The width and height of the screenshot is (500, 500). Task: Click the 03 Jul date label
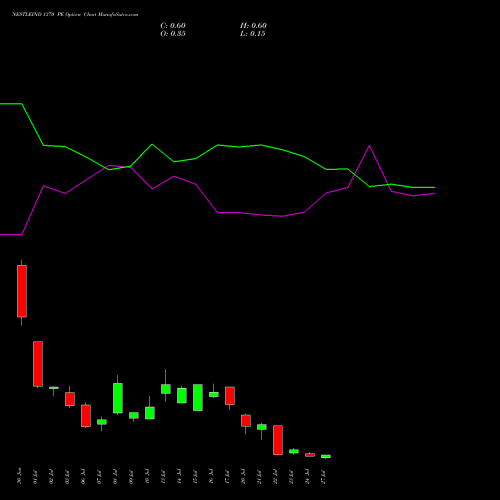(67, 477)
